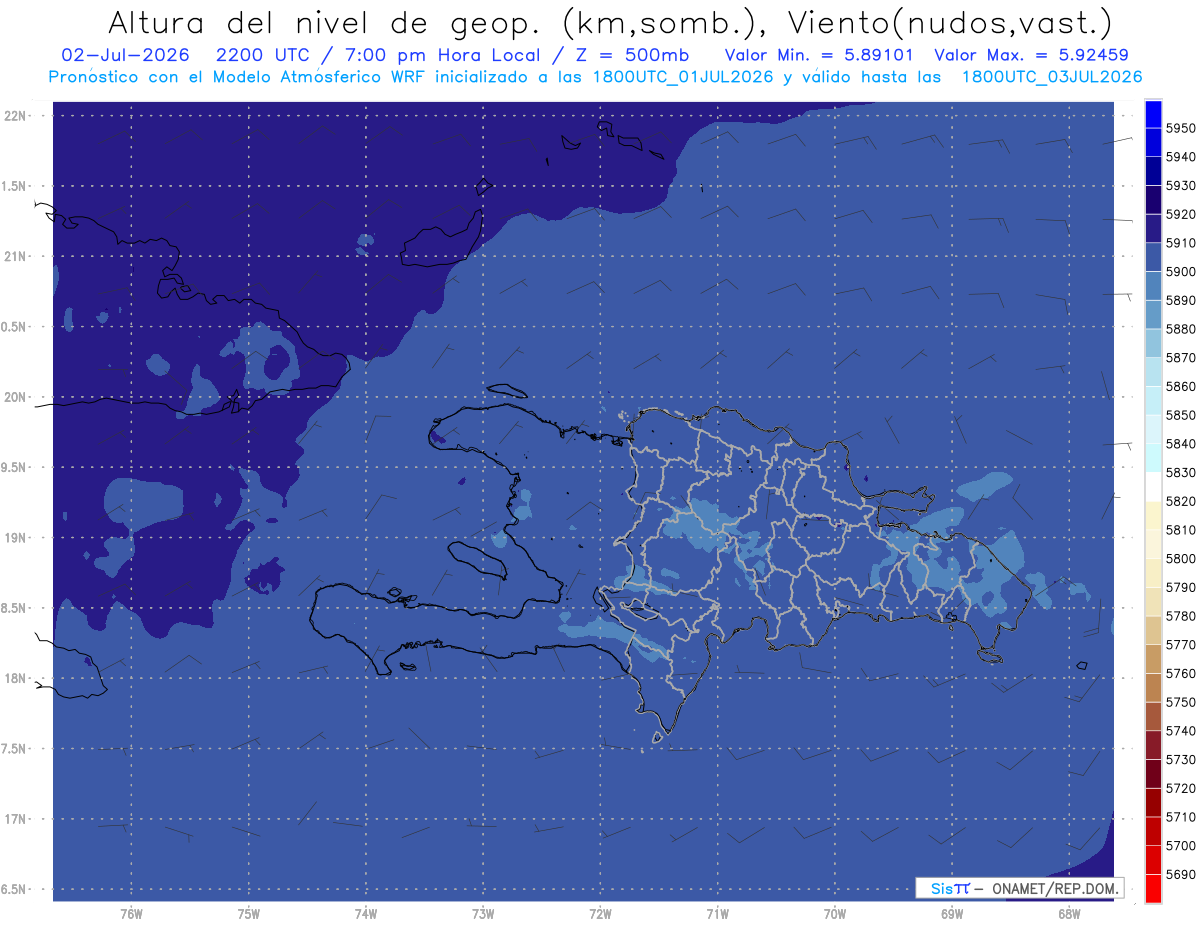
Task: Click the chart title 'Altura del nivel de geop.'
Action: tap(322, 22)
